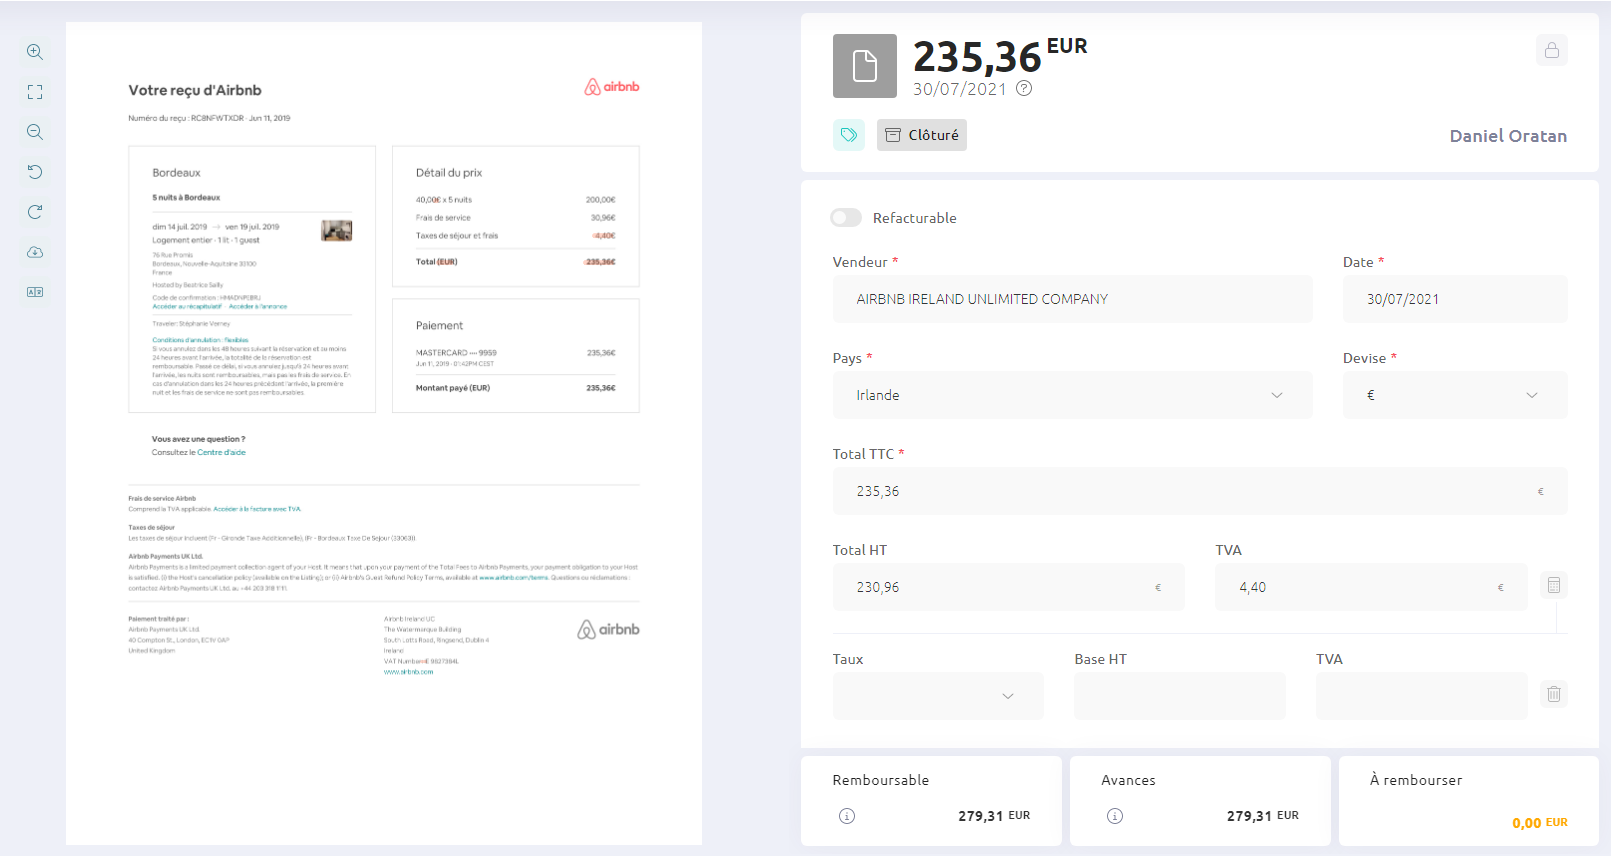This screenshot has height=856, width=1611.
Task: Click the Remboursable info icon
Action: click(847, 816)
